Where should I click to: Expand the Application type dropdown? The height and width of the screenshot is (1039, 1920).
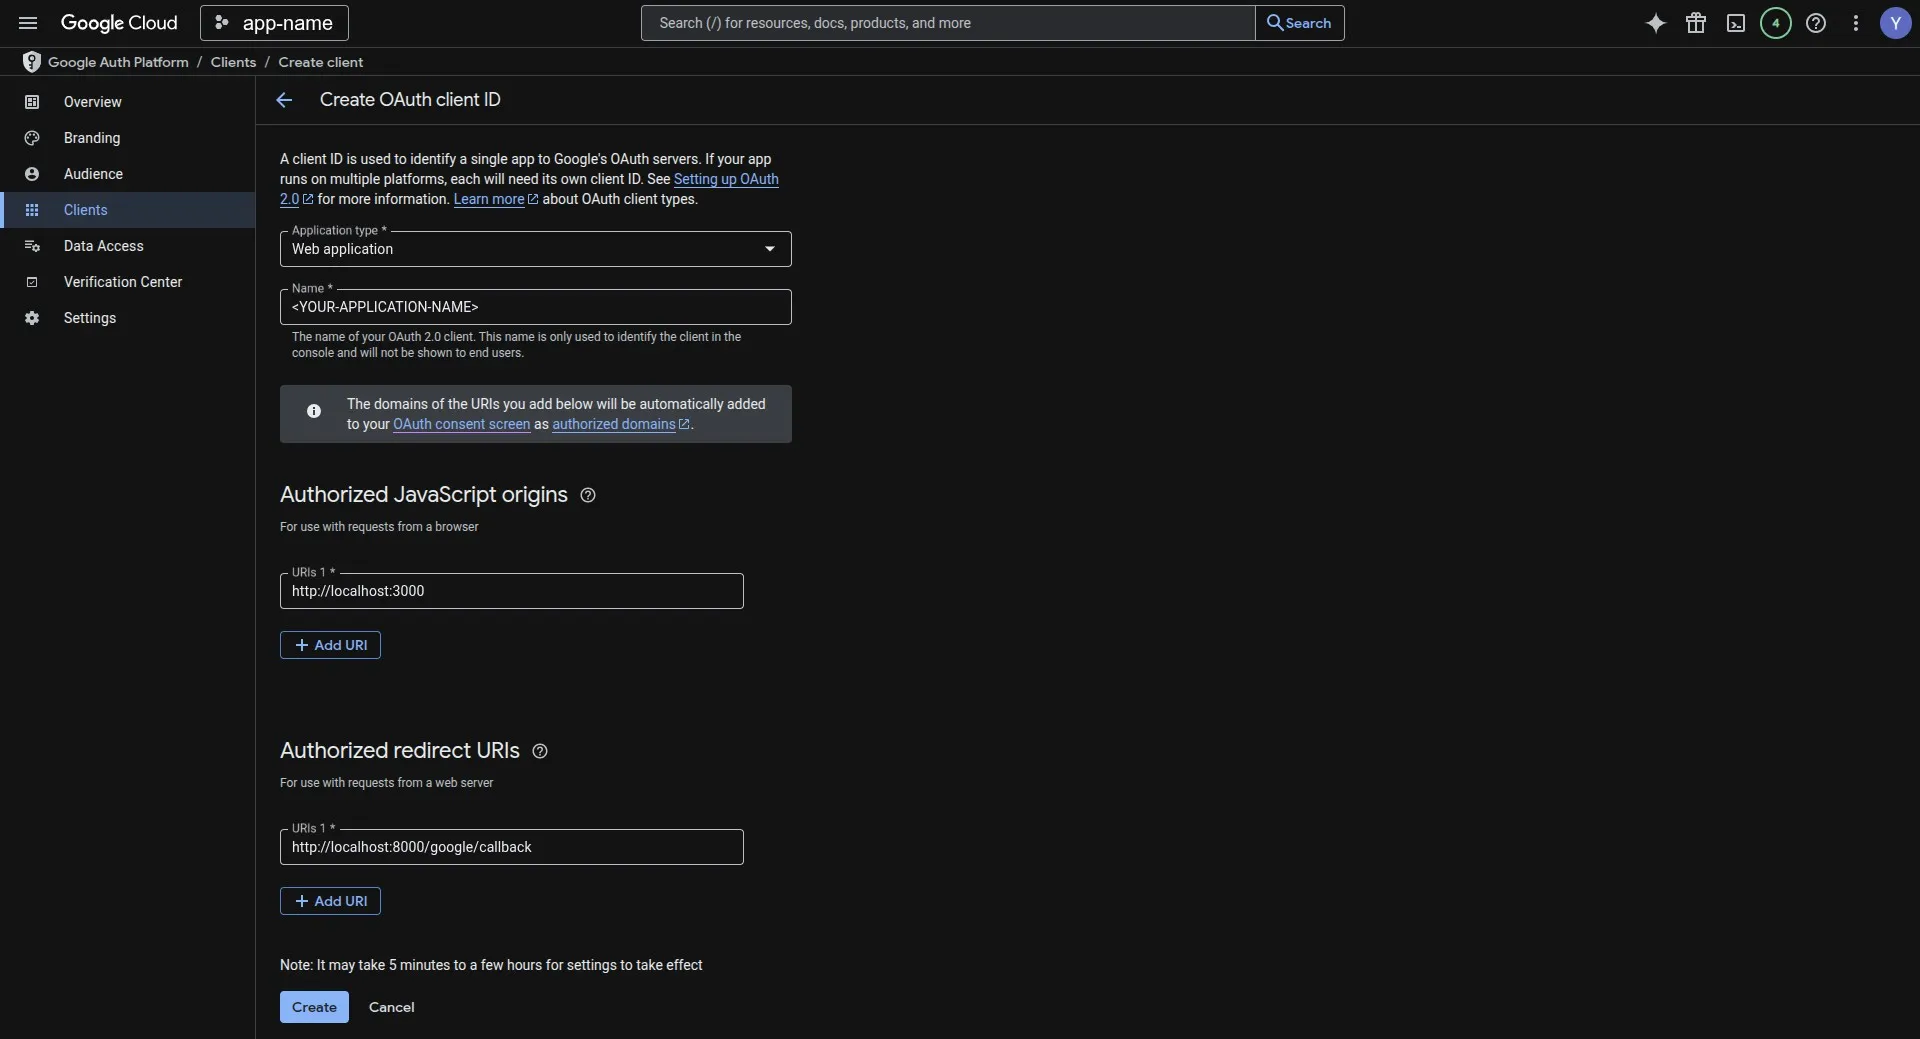coord(536,249)
